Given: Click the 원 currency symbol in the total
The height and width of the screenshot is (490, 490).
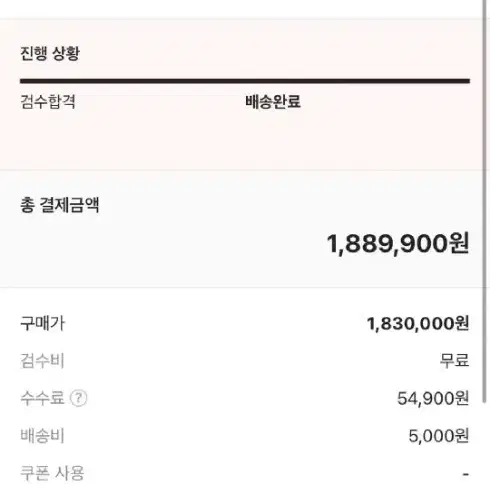Looking at the screenshot, I should [459, 244].
